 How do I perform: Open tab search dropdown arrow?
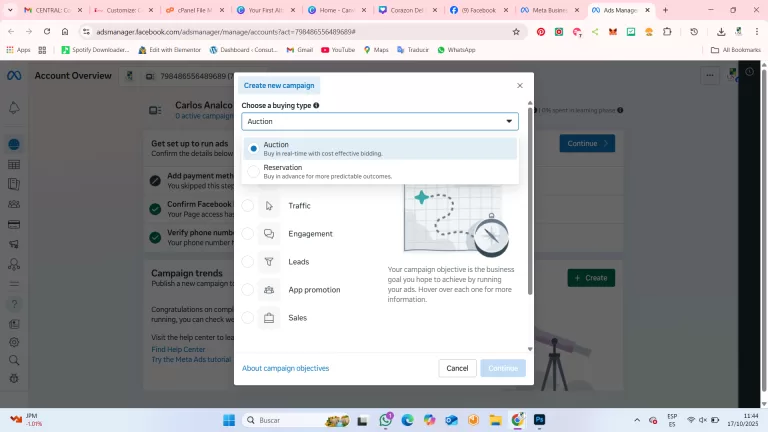(x=10, y=10)
